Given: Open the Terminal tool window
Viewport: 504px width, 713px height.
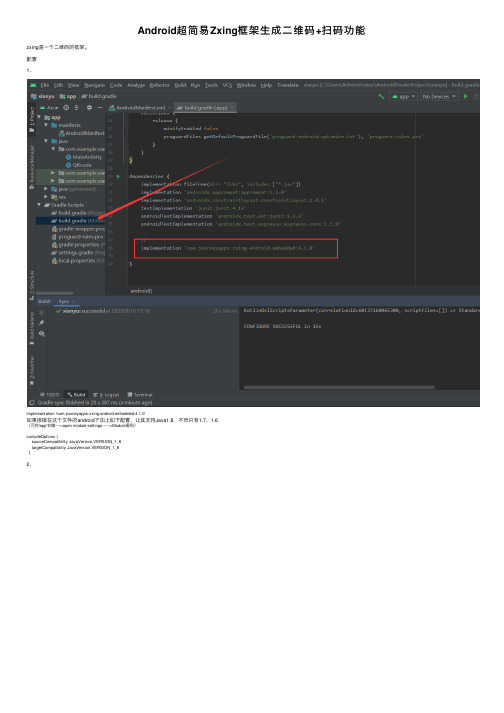Looking at the screenshot, I should coord(140,395).
